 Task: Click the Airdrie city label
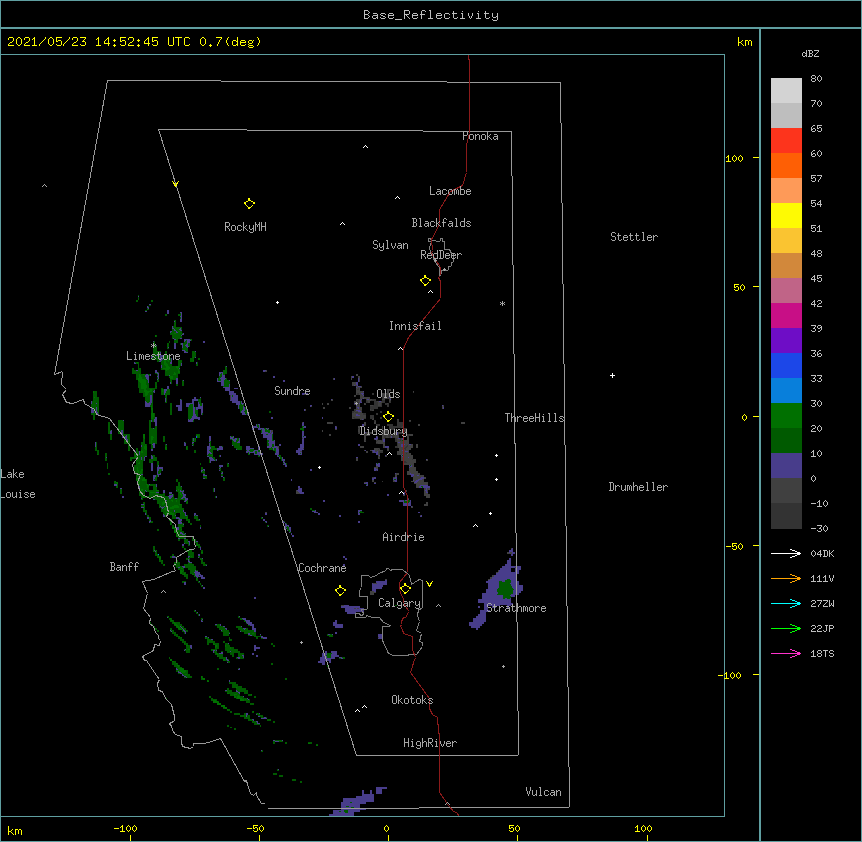pos(404,537)
